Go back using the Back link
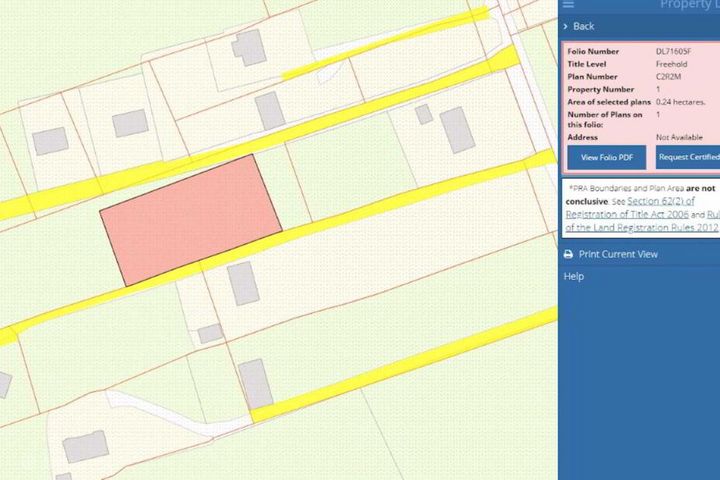This screenshot has height=480, width=720. click(x=583, y=27)
